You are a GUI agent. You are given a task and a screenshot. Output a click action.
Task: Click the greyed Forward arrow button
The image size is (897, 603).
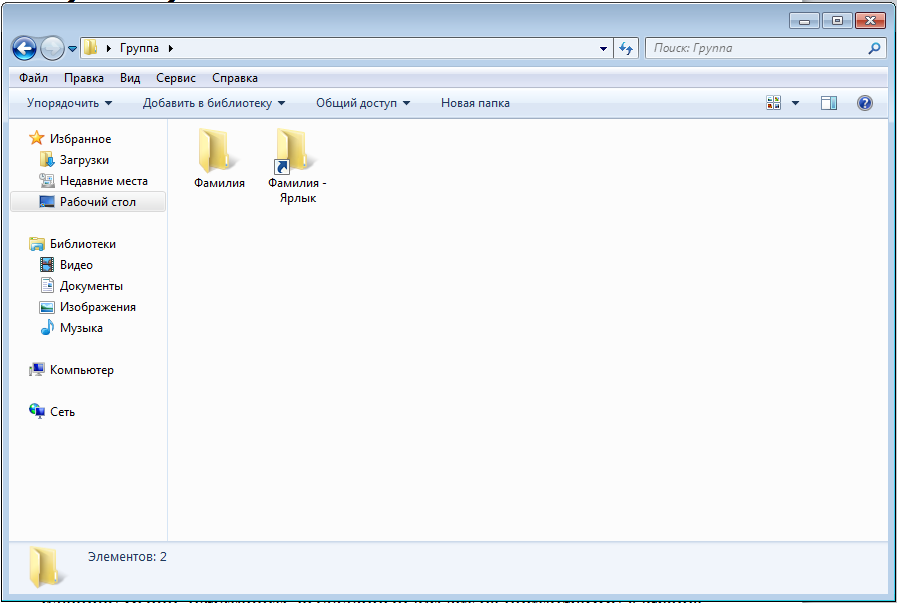[x=53, y=49]
